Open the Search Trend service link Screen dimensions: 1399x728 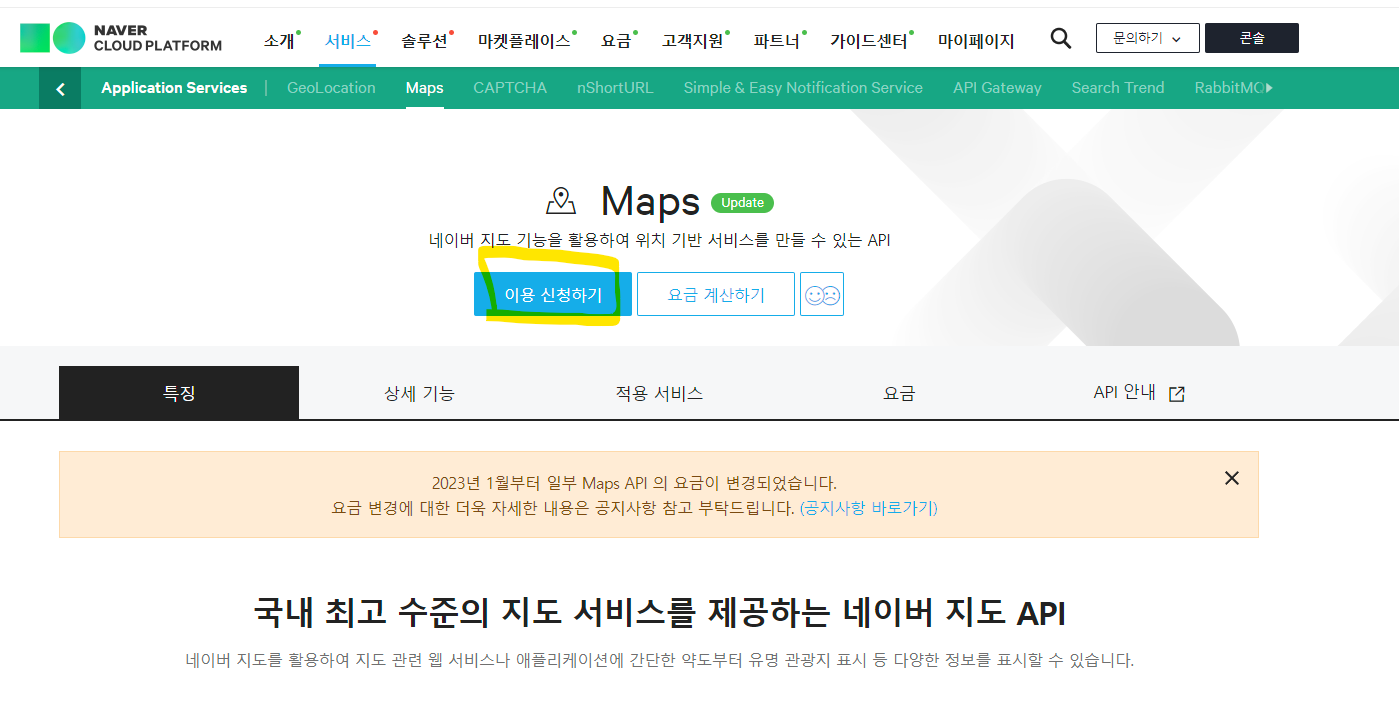[x=1118, y=88]
